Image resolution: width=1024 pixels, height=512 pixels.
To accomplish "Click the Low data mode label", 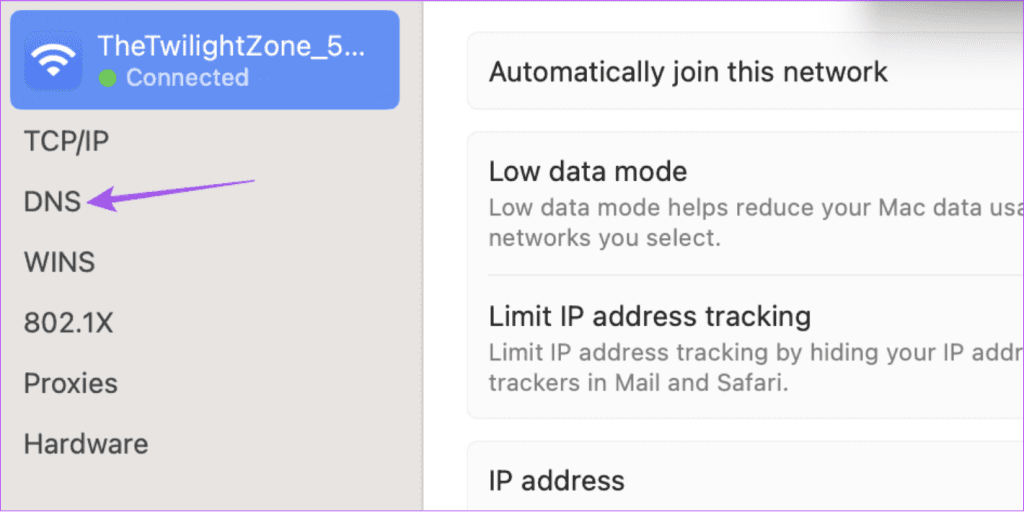I will pyautogui.click(x=588, y=171).
